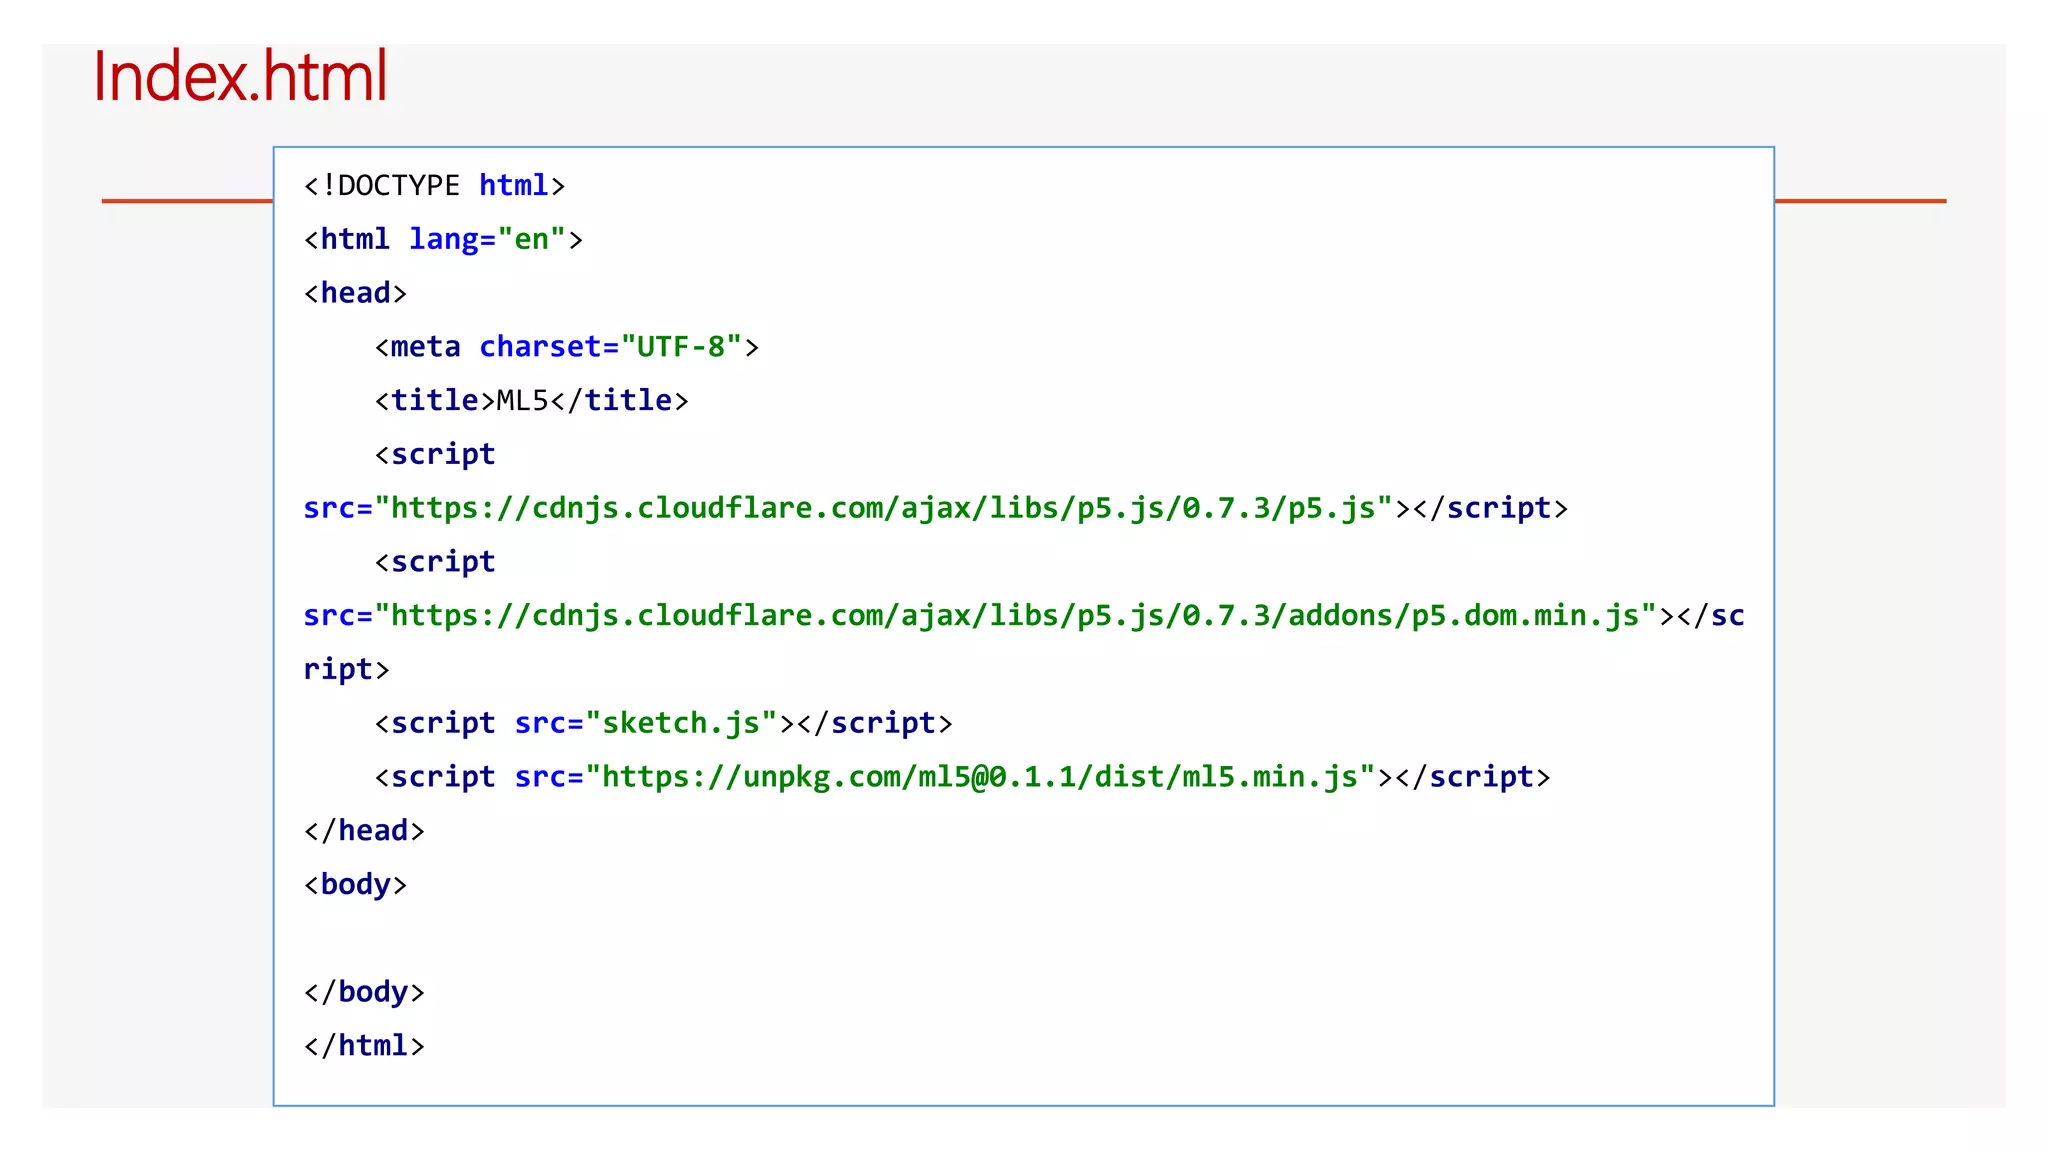Click the first indented <script tag

(x=435, y=454)
